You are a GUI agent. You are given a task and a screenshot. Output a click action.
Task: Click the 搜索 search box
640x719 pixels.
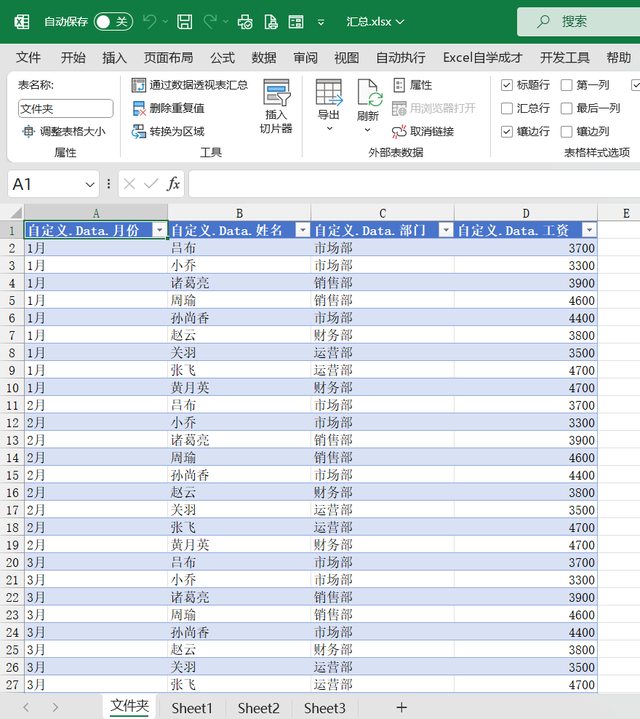tap(579, 22)
